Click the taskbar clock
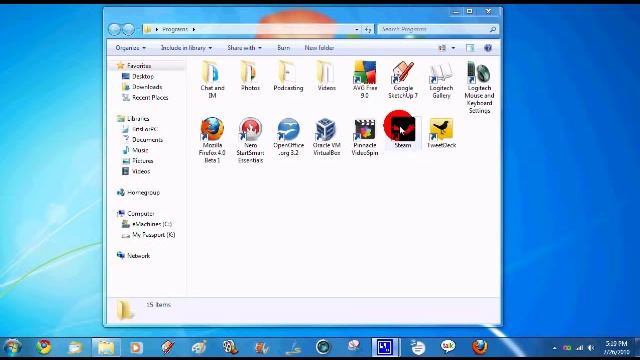Screen dimensions: 640x360 [616, 347]
